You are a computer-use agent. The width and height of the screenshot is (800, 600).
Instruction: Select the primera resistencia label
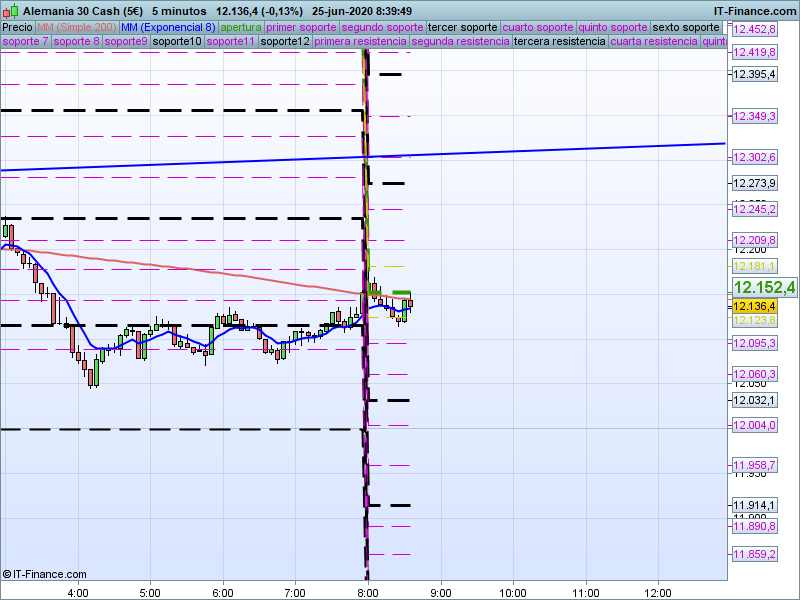(360, 41)
